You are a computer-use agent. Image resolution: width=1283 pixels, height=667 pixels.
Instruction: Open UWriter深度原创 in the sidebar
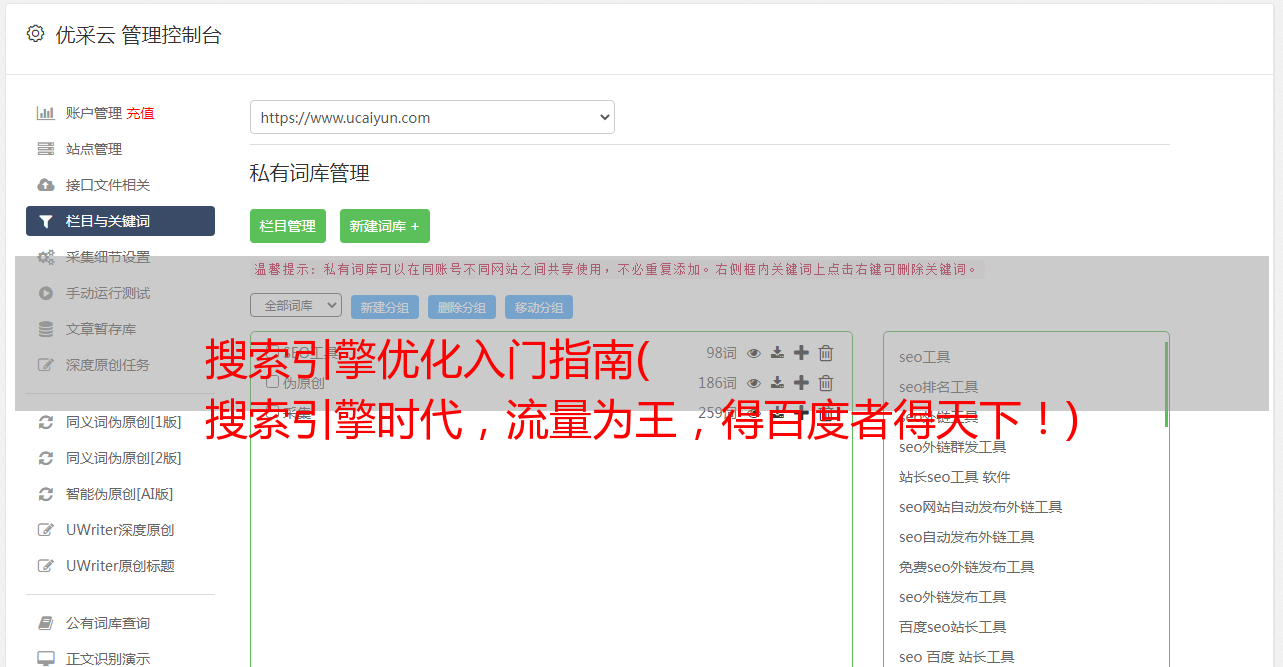coord(120,530)
